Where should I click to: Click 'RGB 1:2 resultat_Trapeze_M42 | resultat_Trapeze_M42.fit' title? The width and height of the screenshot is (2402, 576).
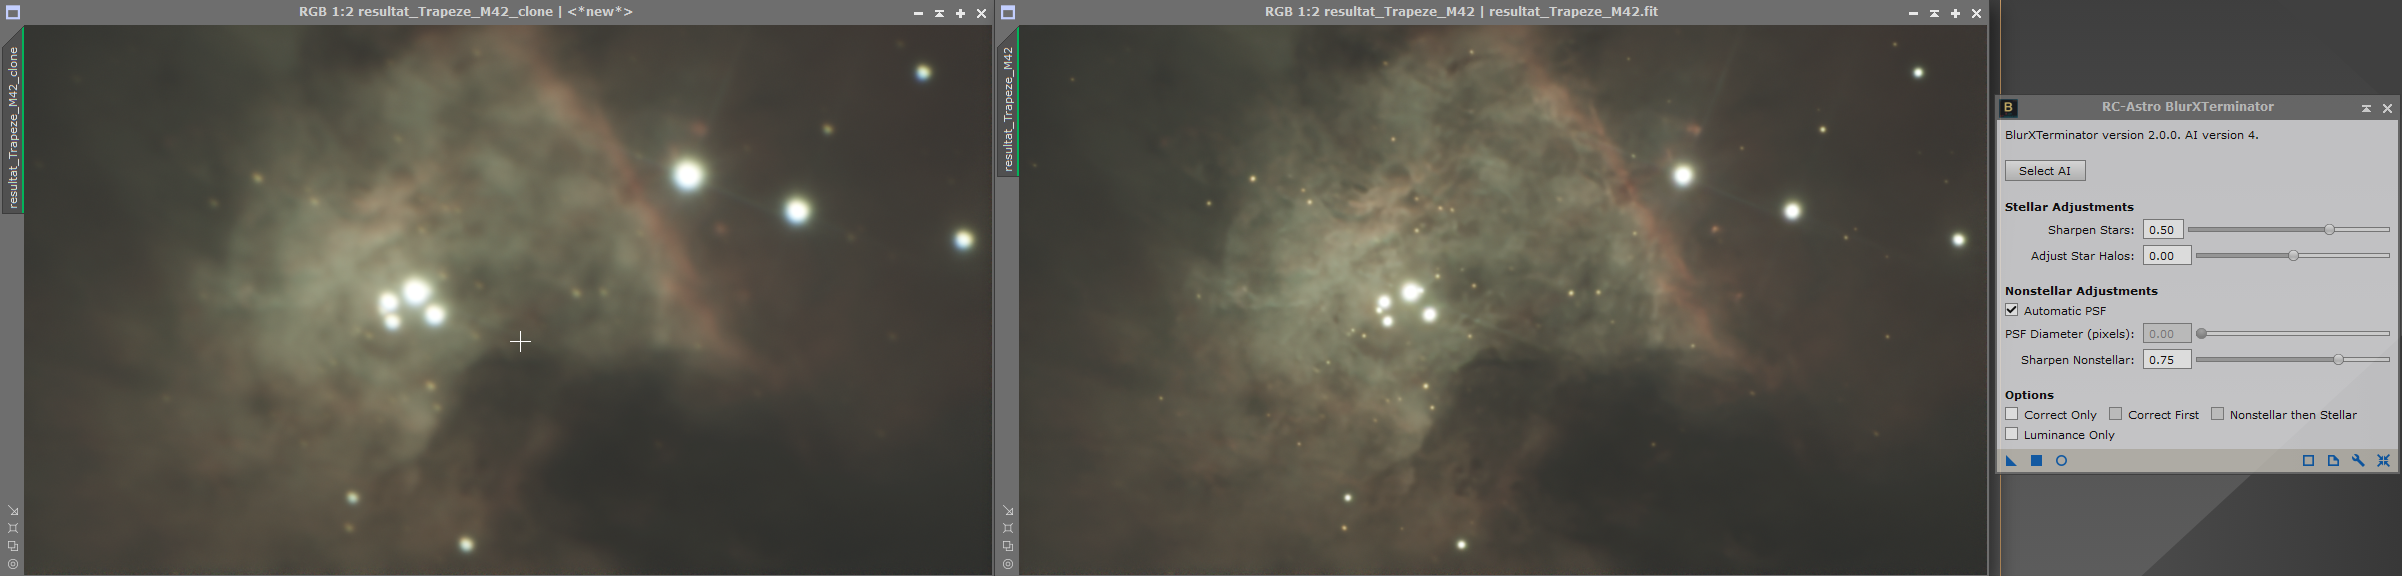[x=1461, y=12]
